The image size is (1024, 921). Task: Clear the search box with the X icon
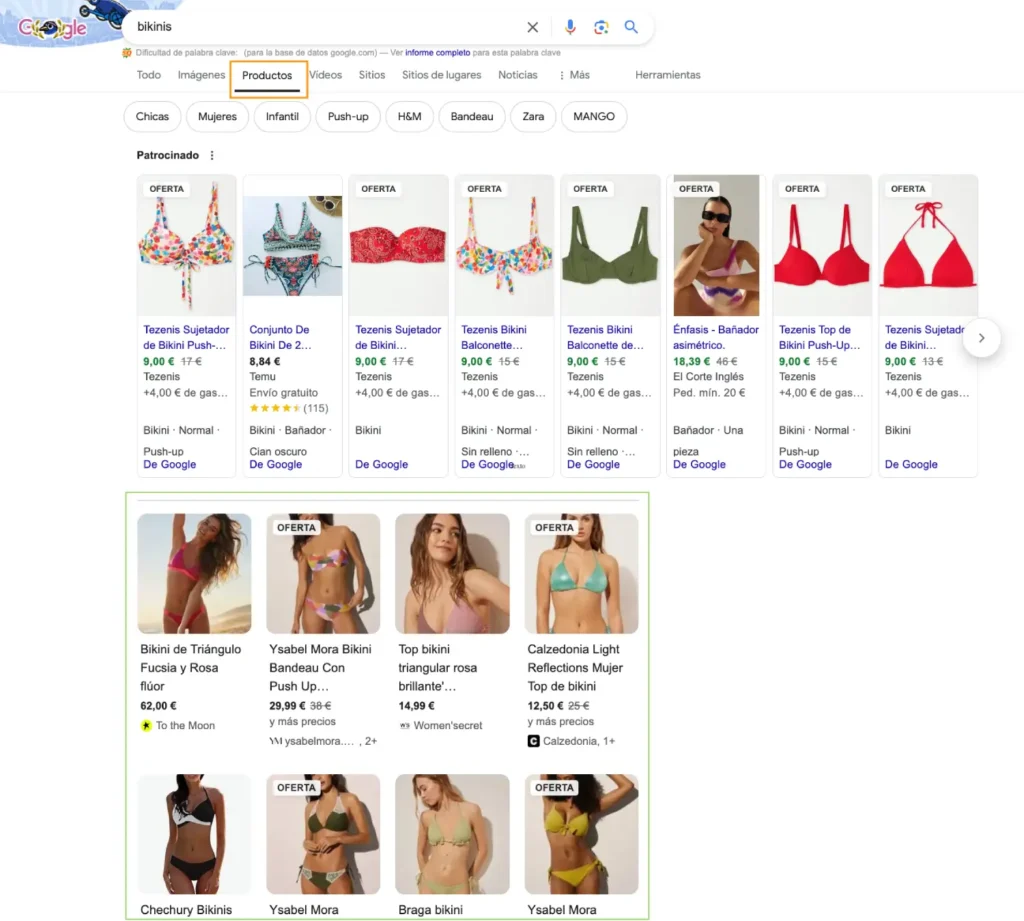[x=532, y=27]
